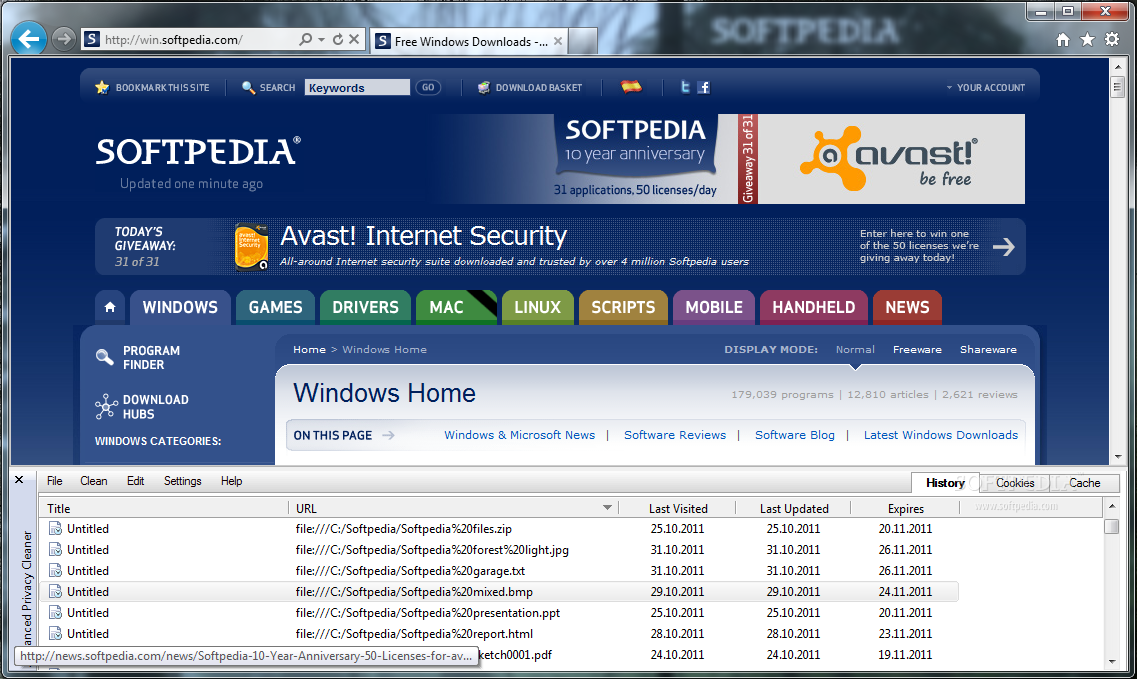Open the browser Home icon
This screenshot has height=679, width=1137.
pyautogui.click(x=1063, y=39)
